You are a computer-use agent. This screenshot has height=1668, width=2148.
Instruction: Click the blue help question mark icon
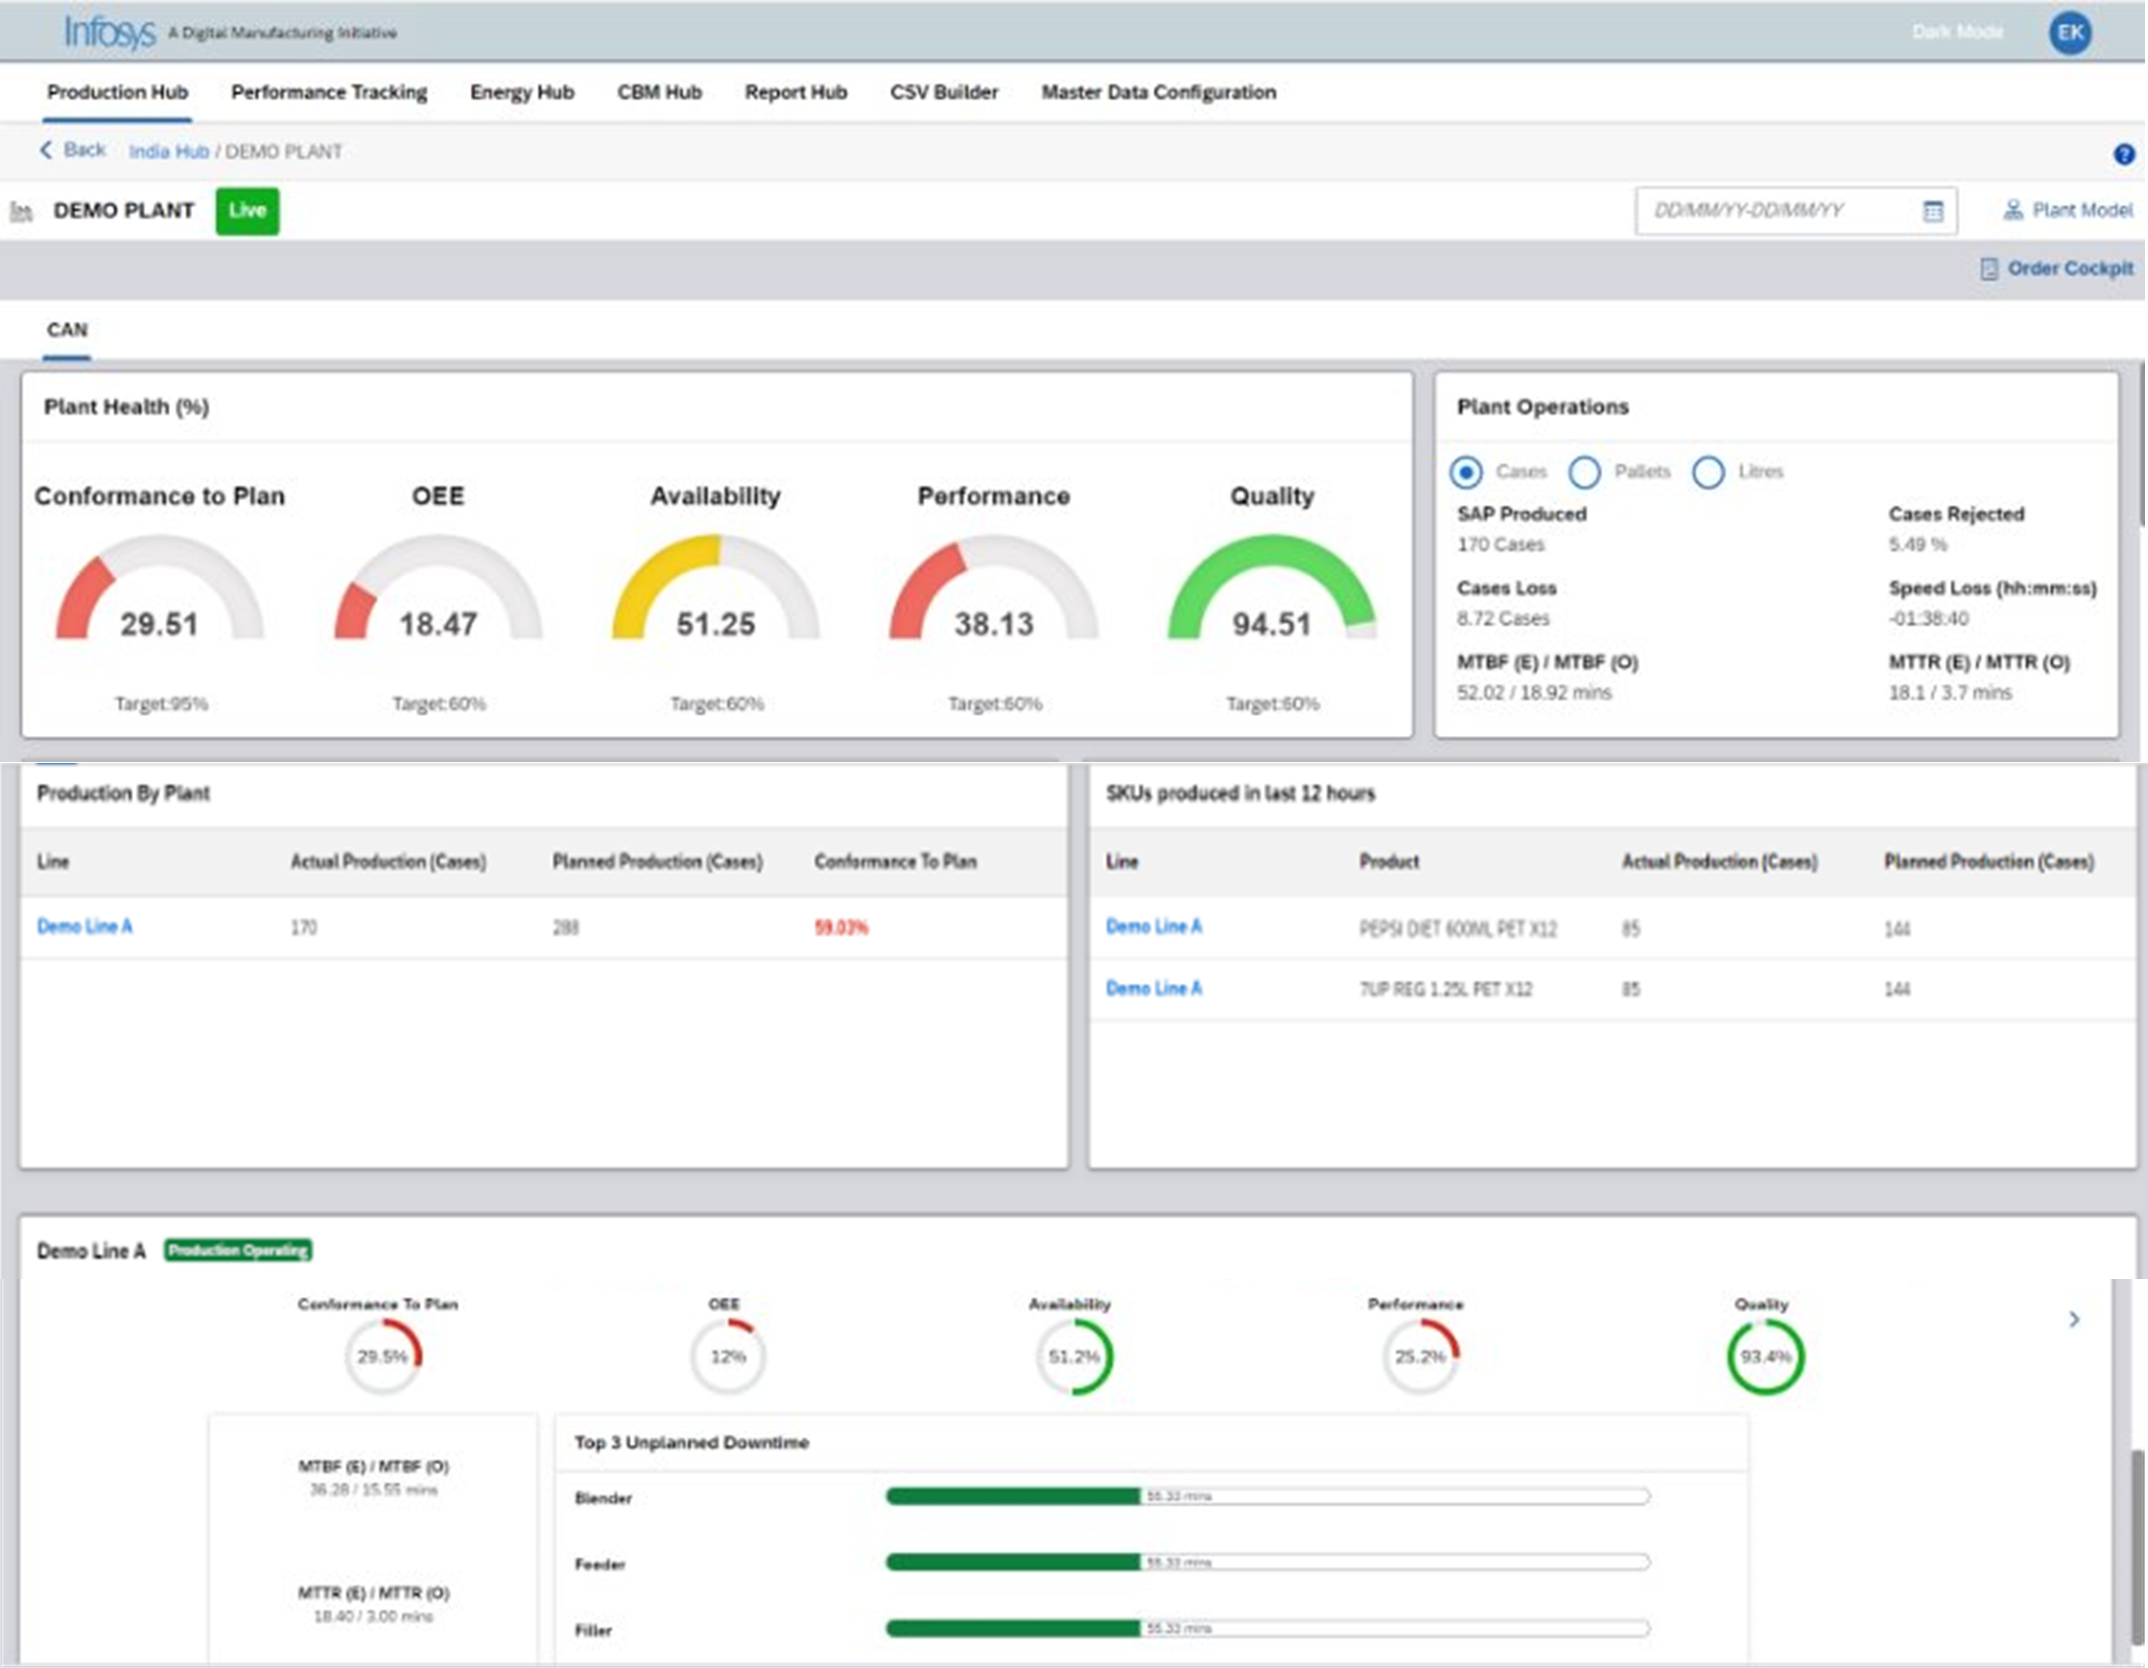point(2124,154)
